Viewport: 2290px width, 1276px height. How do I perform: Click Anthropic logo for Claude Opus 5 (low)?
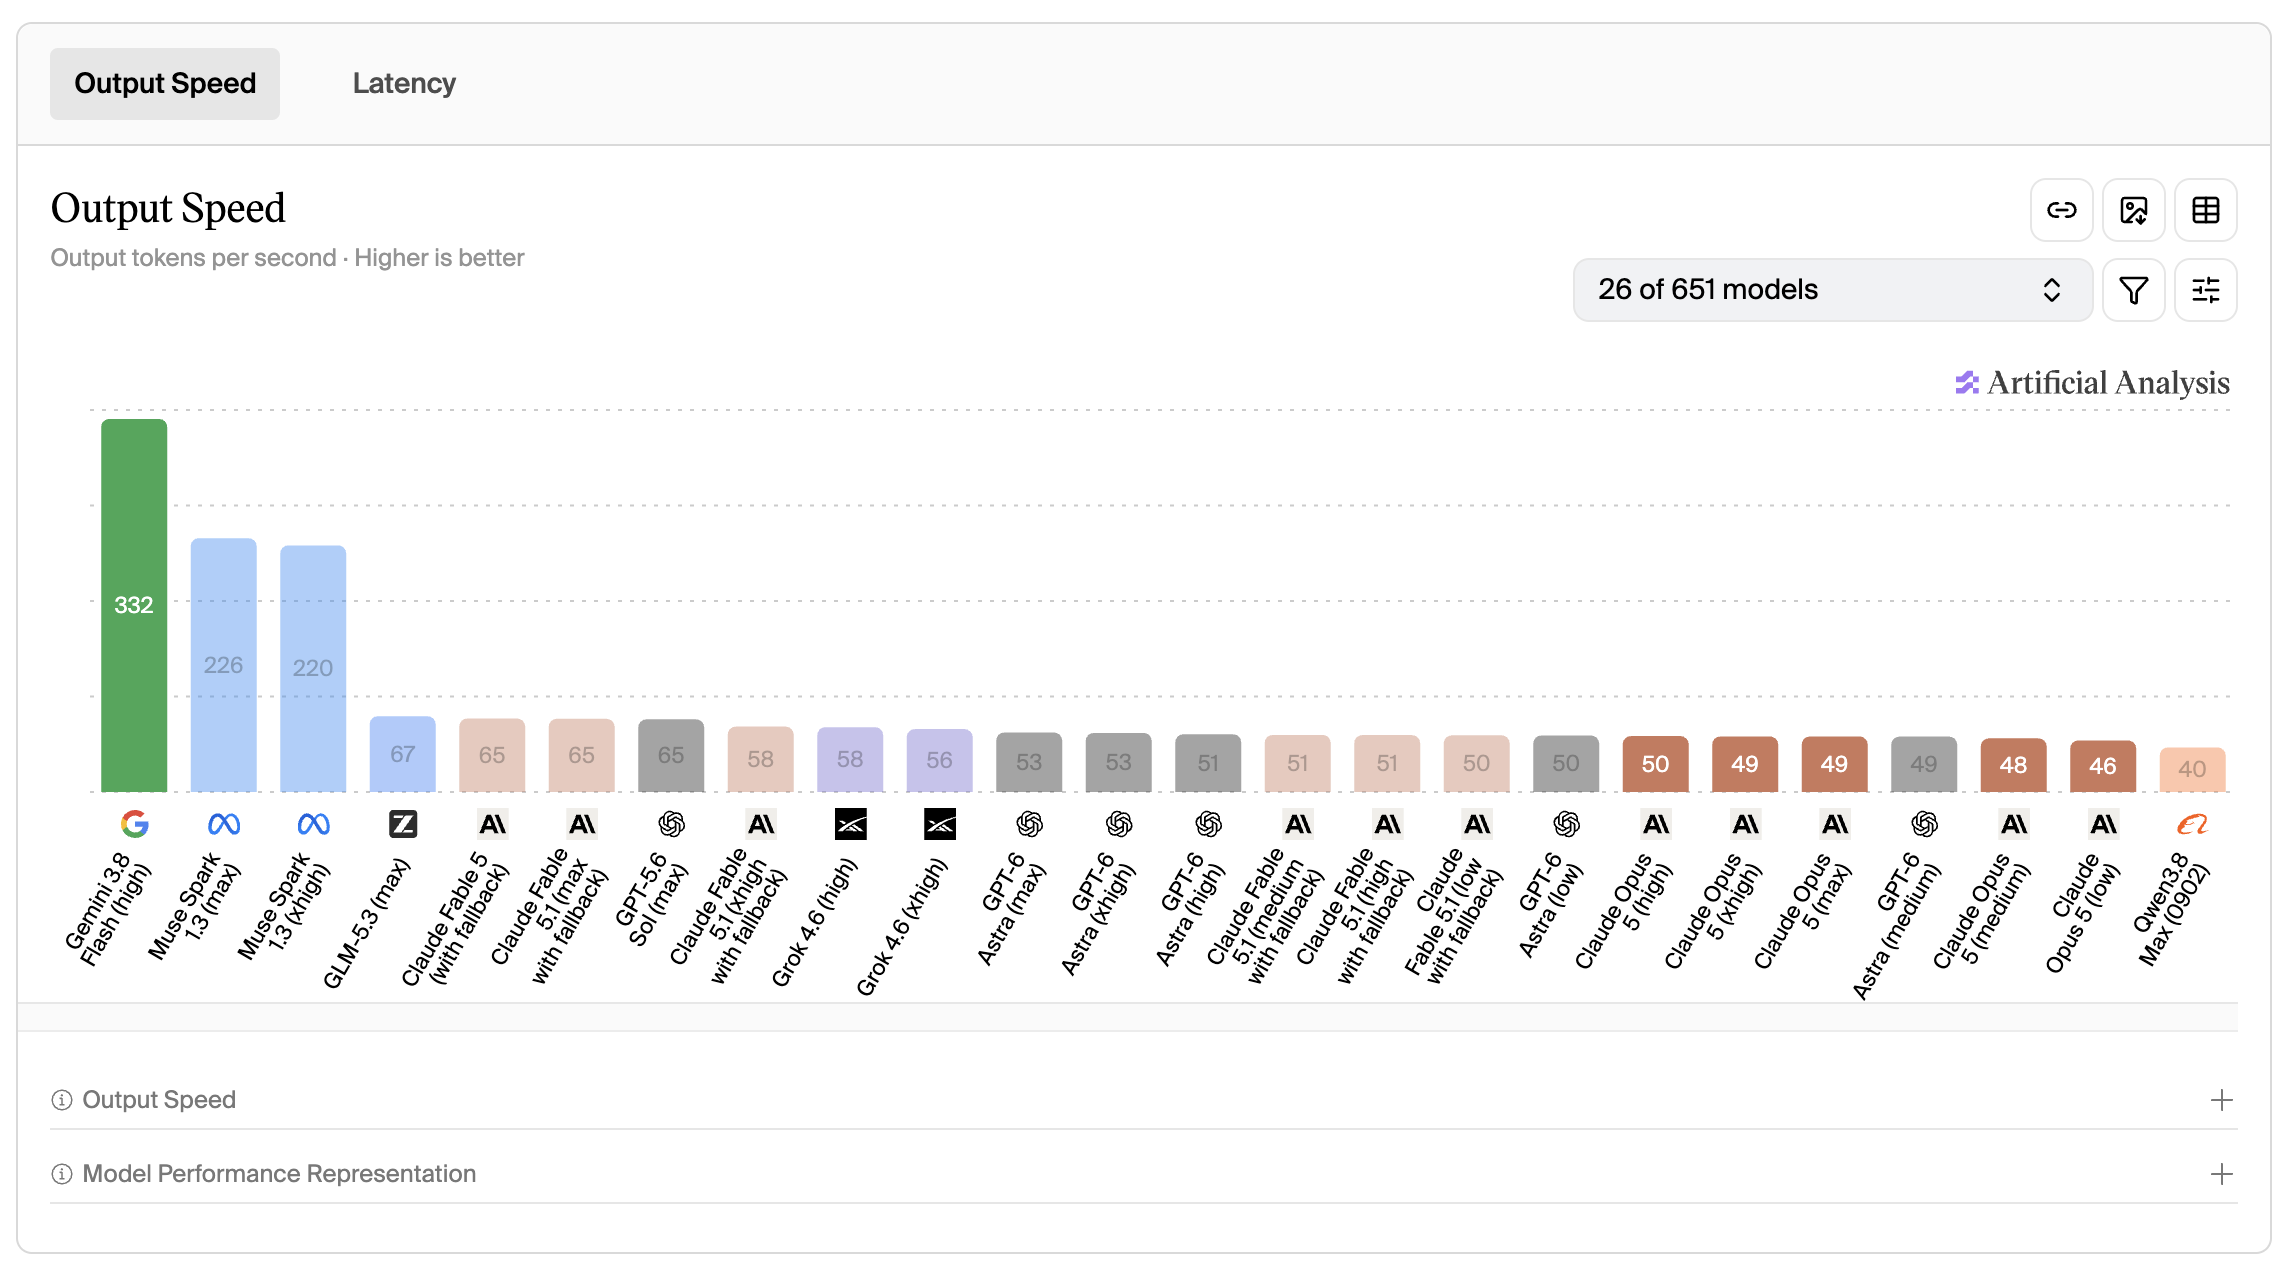pyautogui.click(x=2103, y=824)
